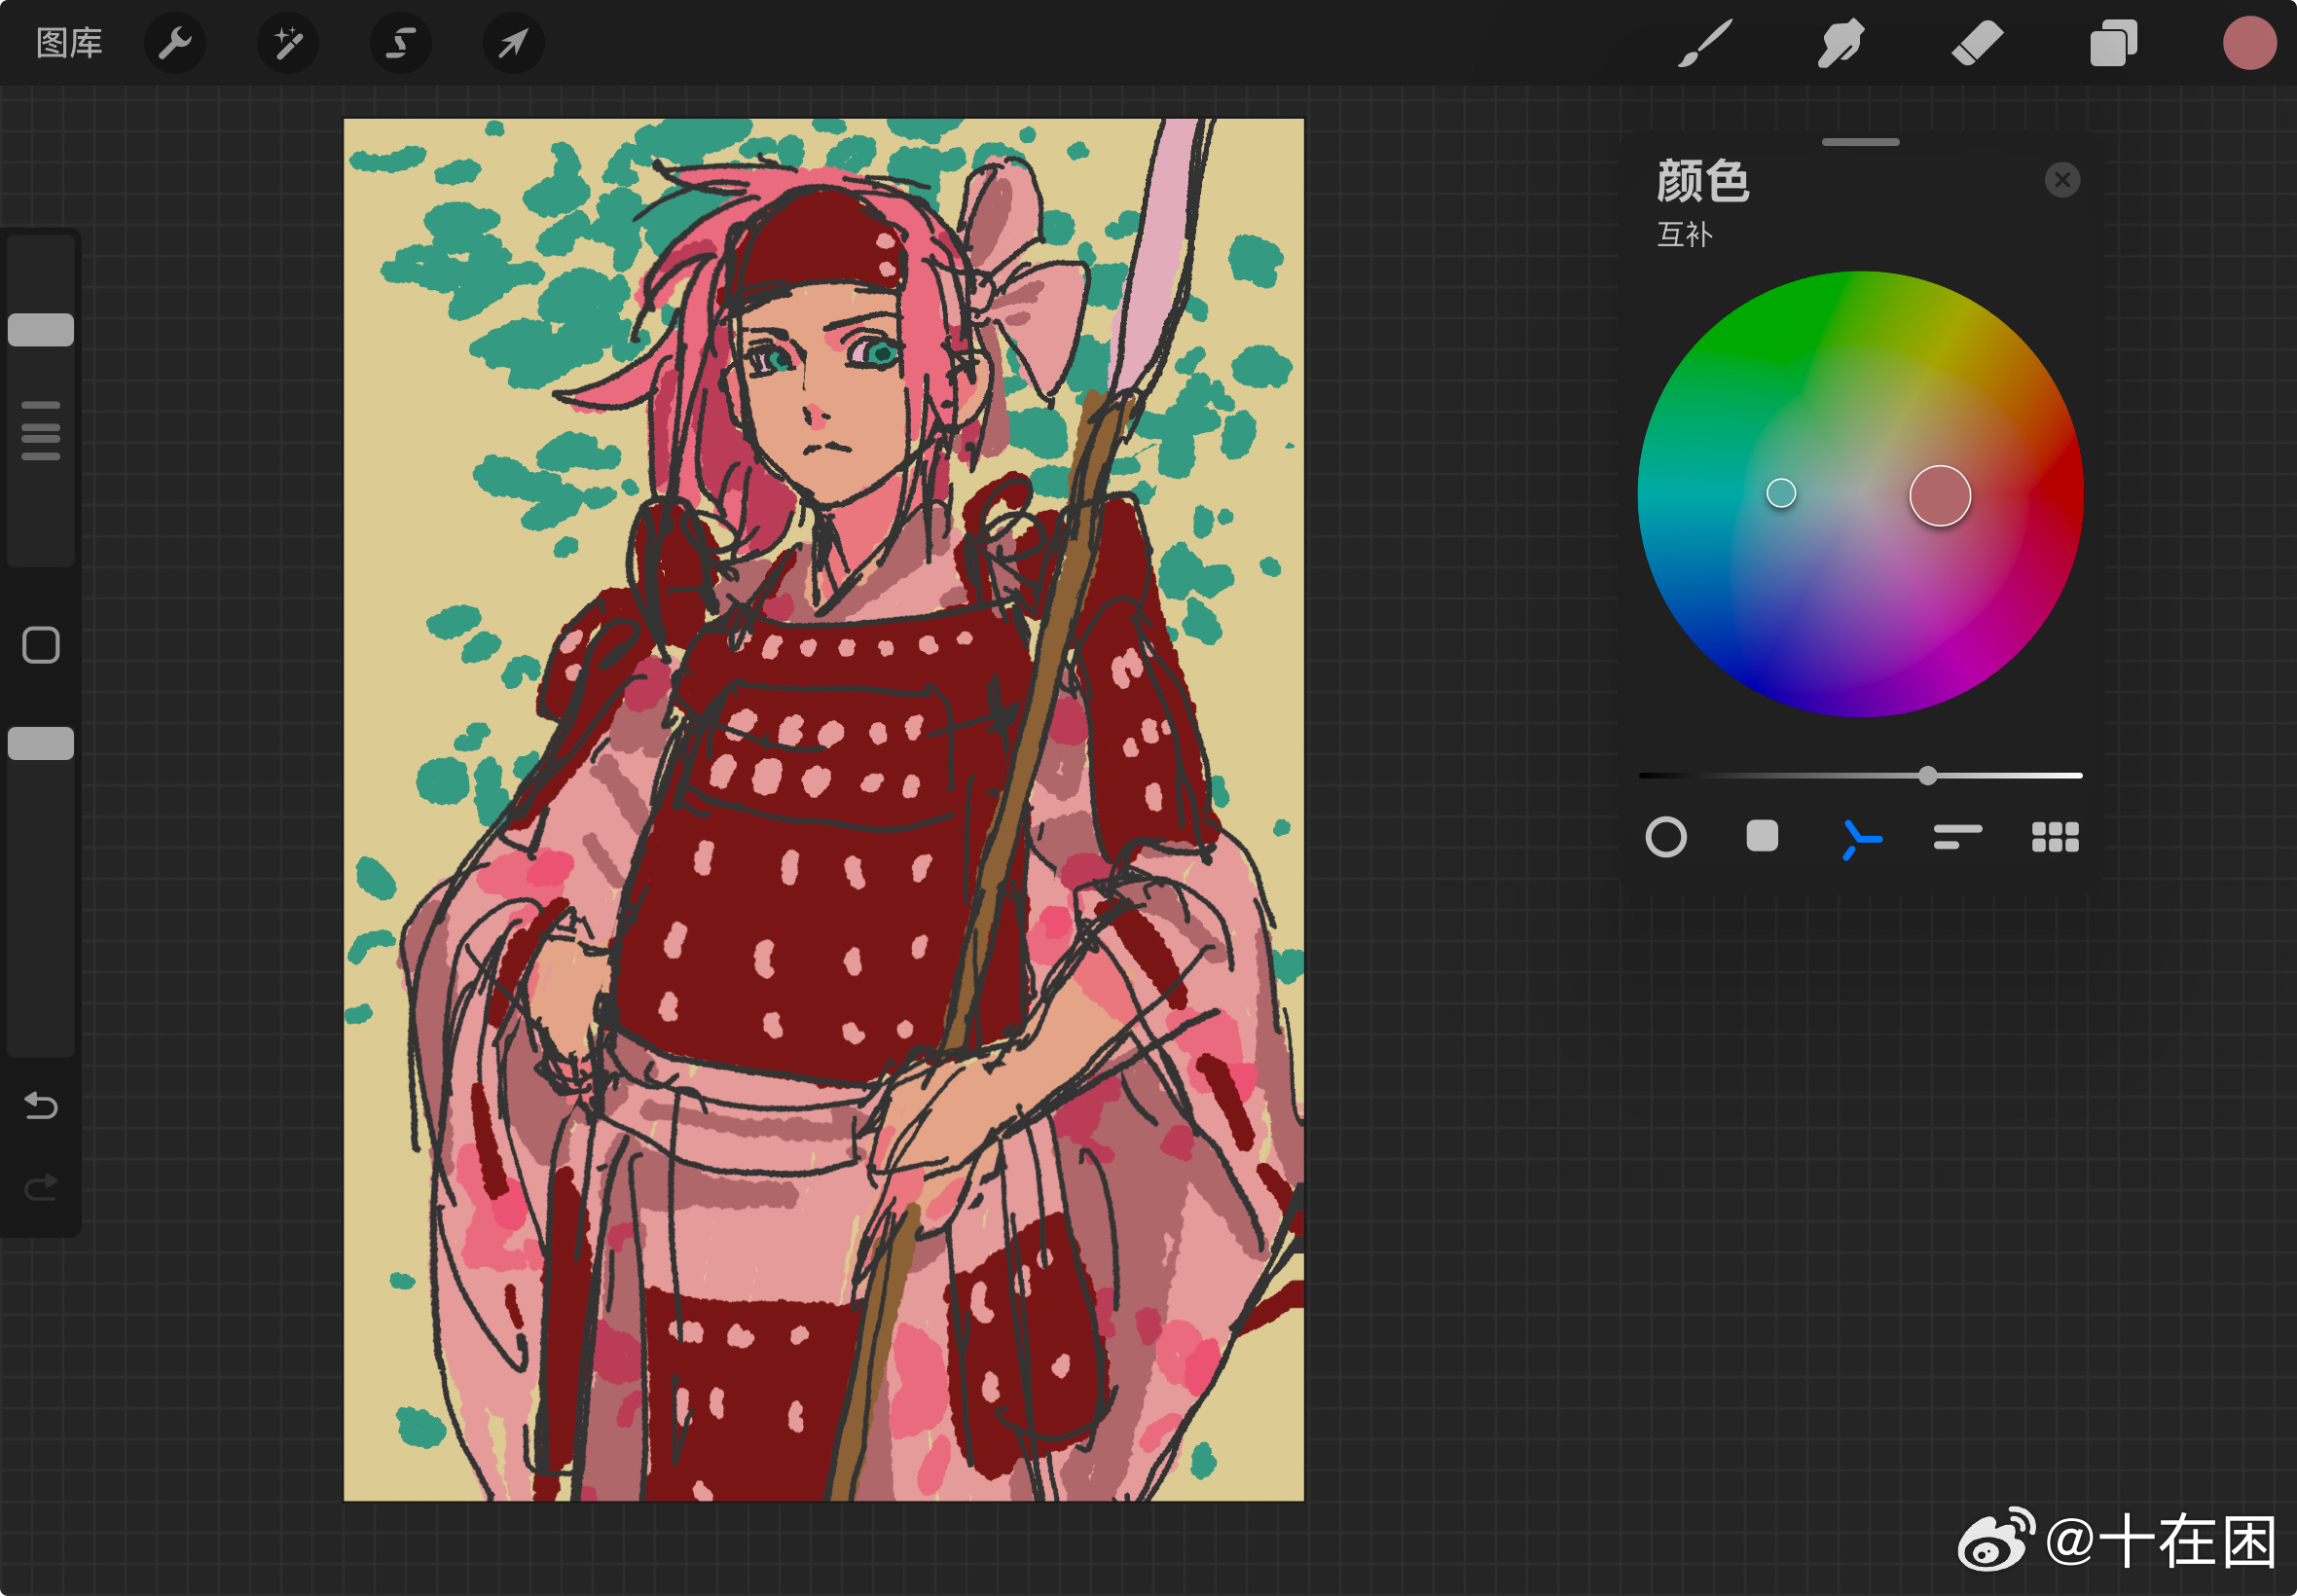
Task: Click the brush size slider handle
Action: (x=41, y=330)
